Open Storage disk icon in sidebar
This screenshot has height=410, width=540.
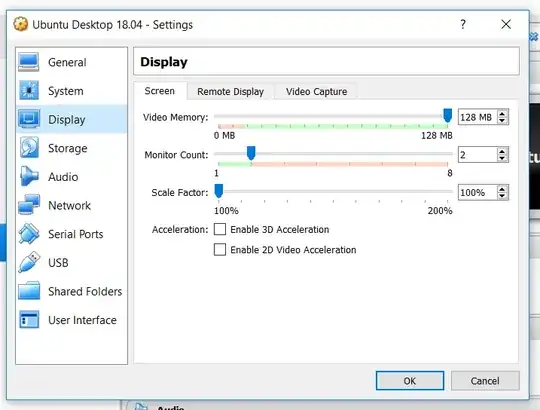click(x=29, y=148)
